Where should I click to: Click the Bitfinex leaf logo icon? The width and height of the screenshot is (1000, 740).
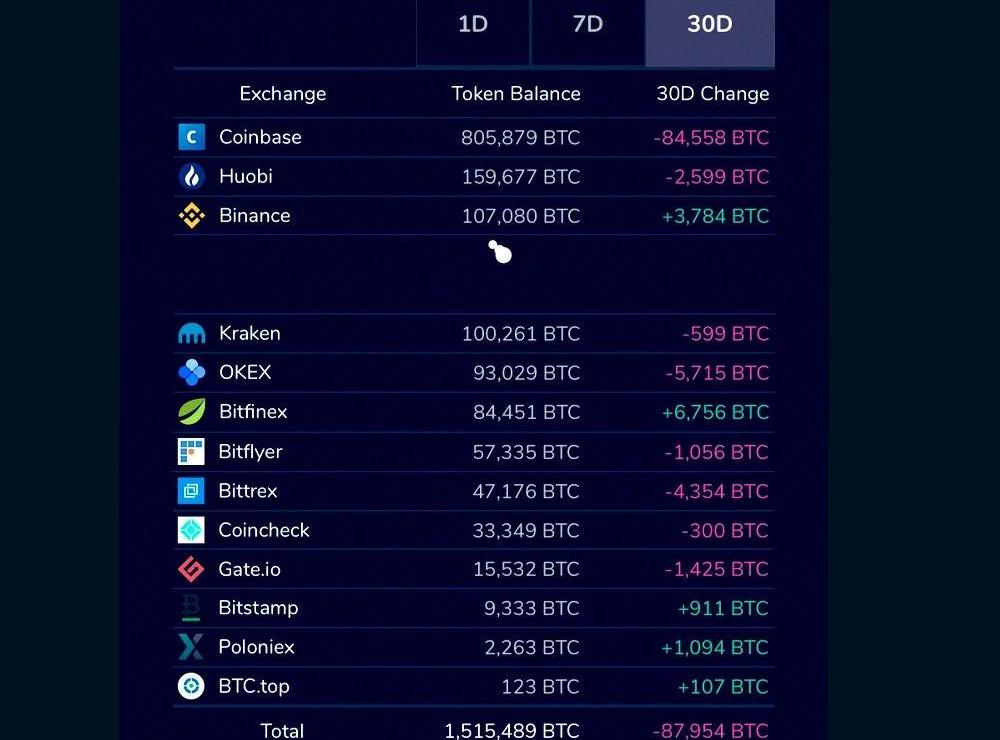(191, 412)
